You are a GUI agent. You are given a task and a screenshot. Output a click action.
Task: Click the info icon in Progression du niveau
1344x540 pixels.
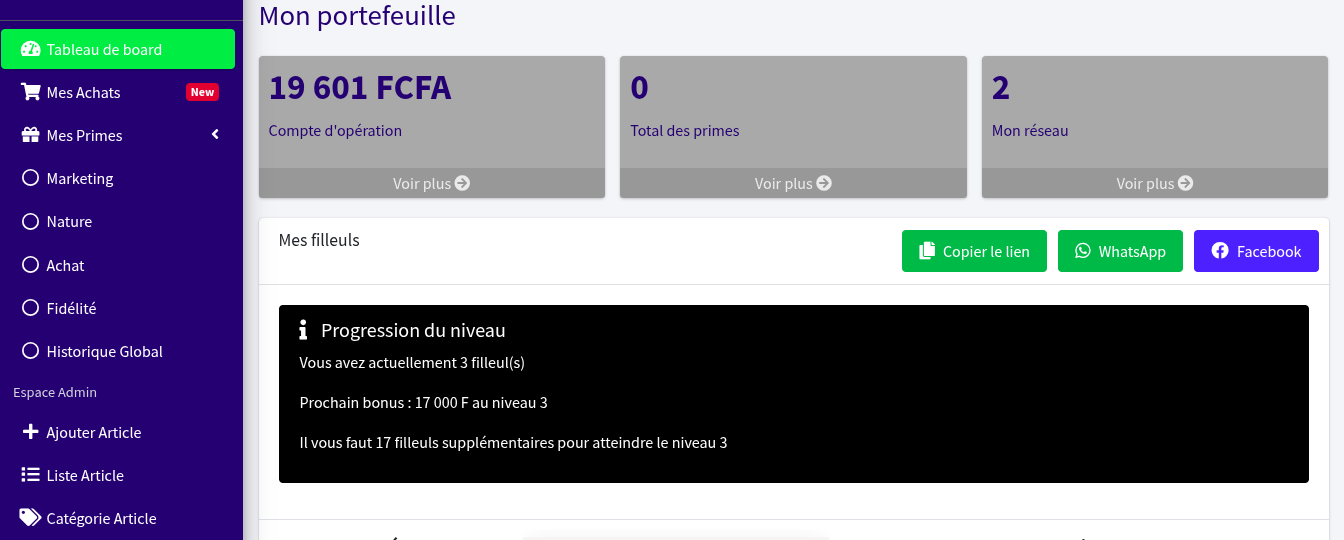click(x=303, y=330)
